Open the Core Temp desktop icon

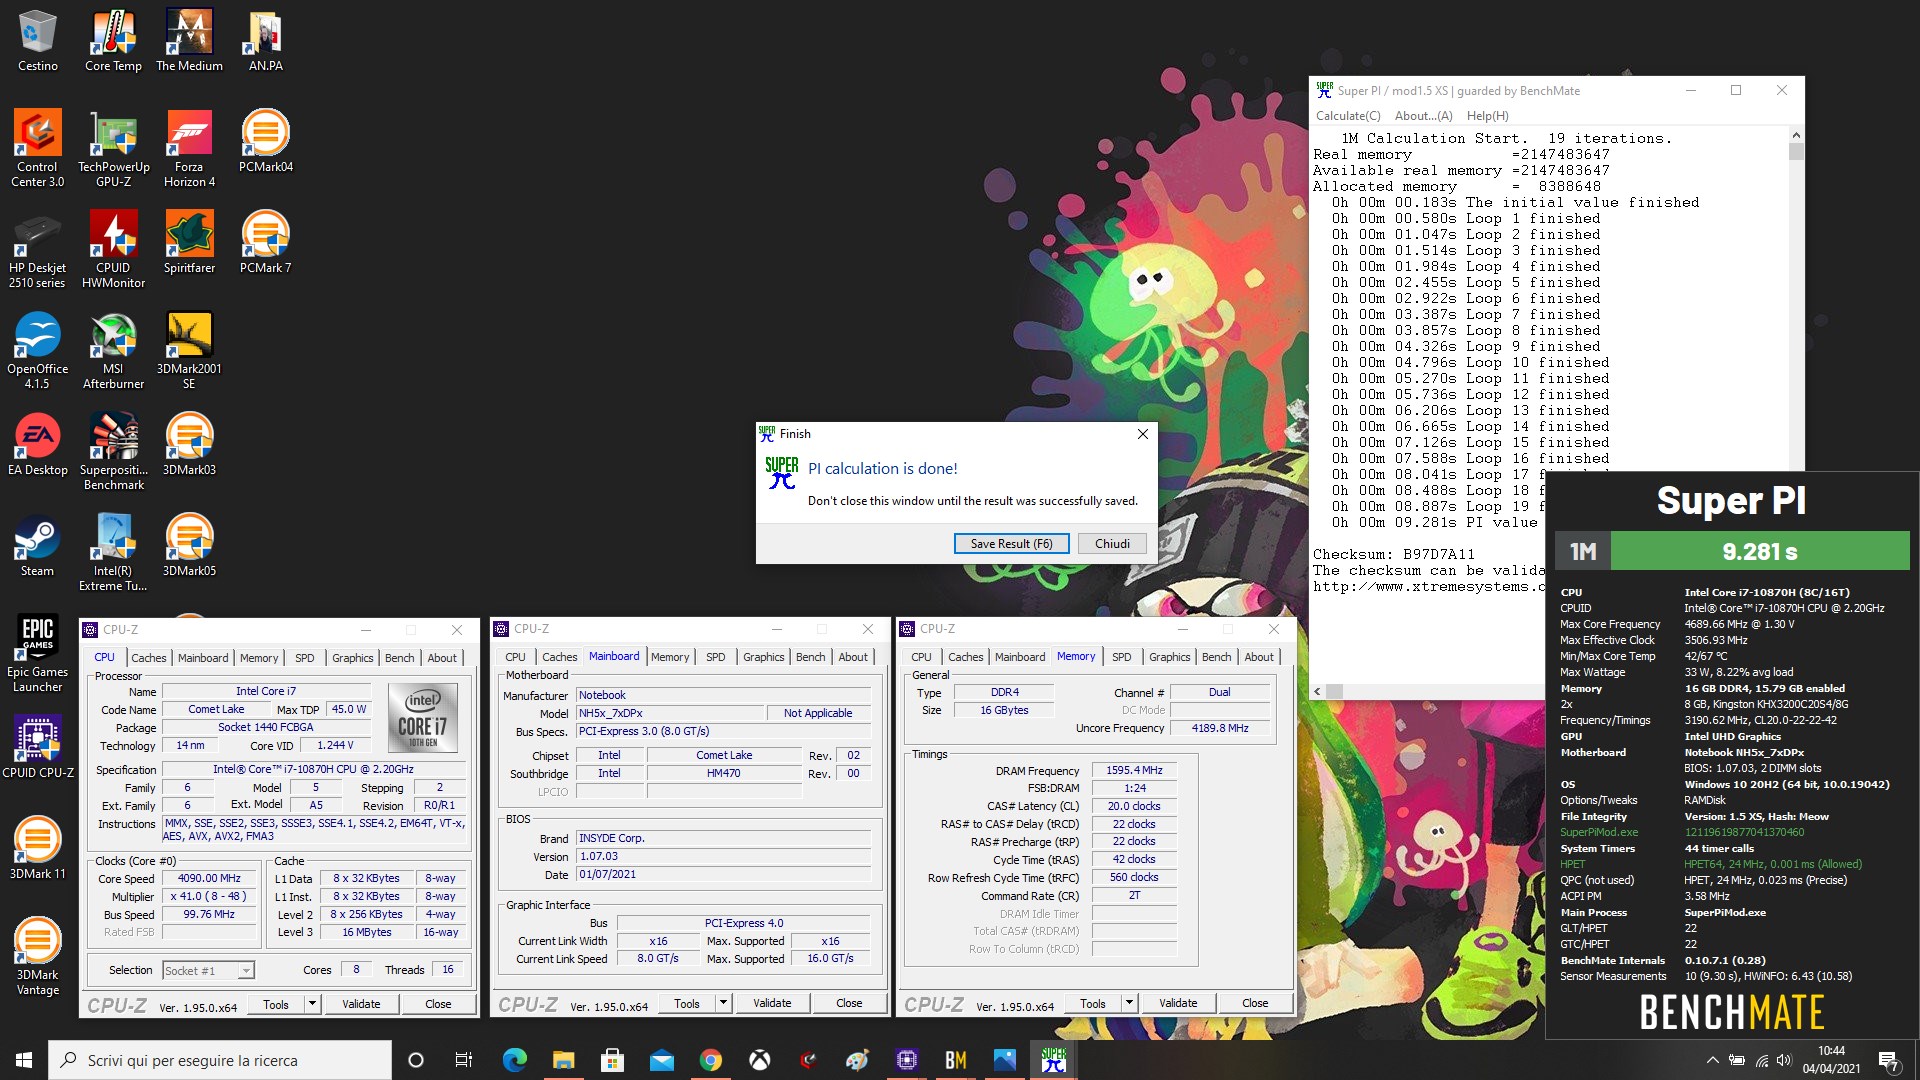tap(113, 41)
